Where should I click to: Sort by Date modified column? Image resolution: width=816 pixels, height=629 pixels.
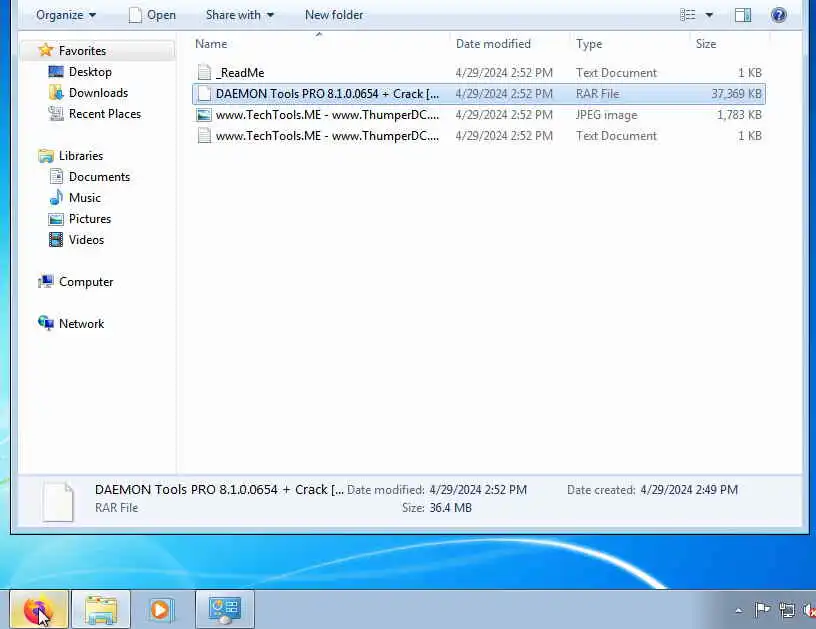(493, 44)
